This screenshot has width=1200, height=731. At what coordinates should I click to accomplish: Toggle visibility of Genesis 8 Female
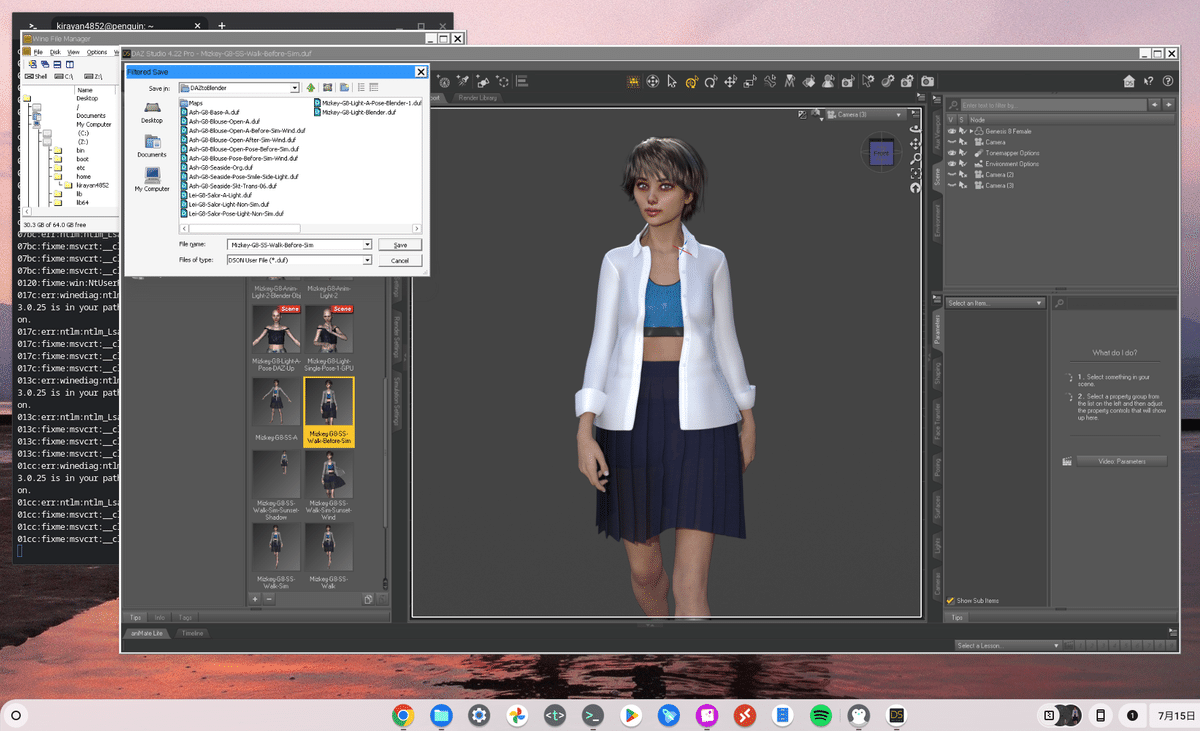[x=951, y=131]
